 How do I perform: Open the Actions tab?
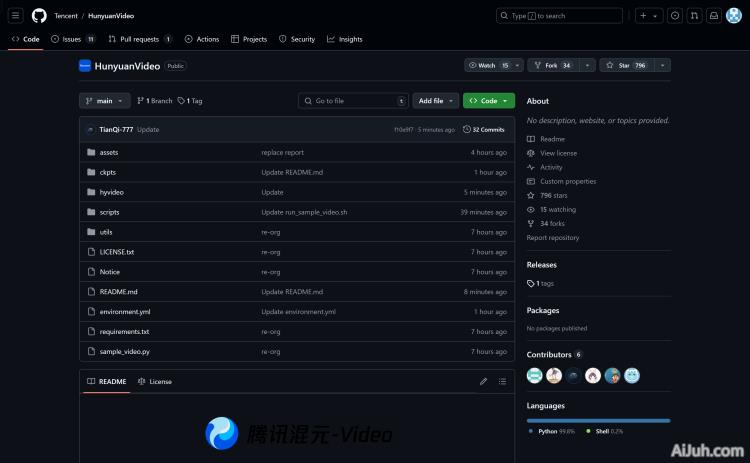coord(202,39)
